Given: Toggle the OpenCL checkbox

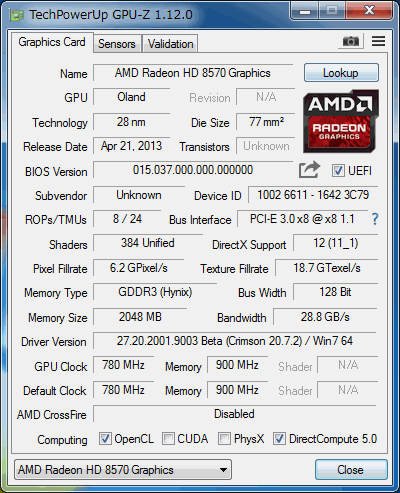Looking at the screenshot, I should pyautogui.click(x=105, y=439).
